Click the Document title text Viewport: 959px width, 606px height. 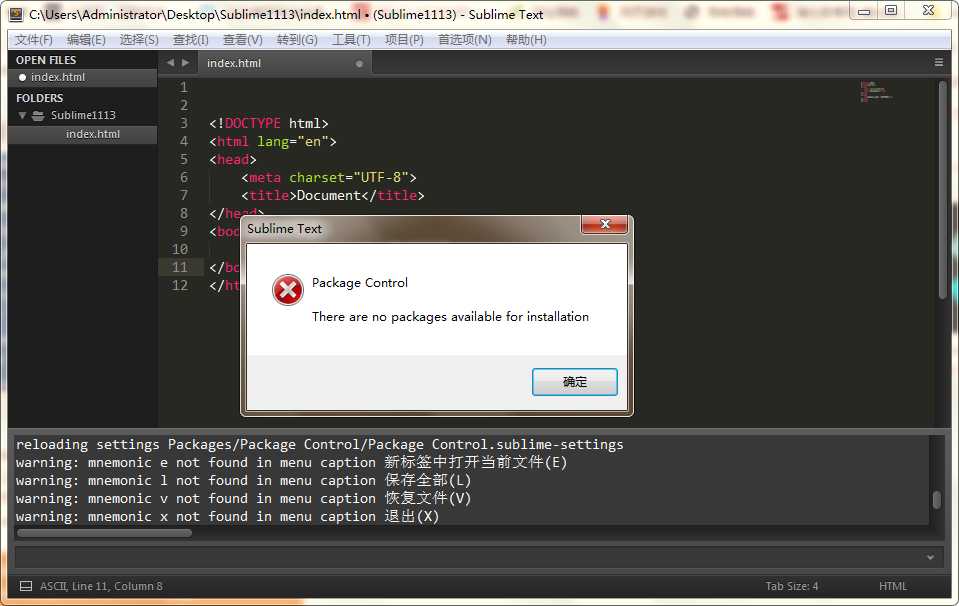[x=328, y=196]
